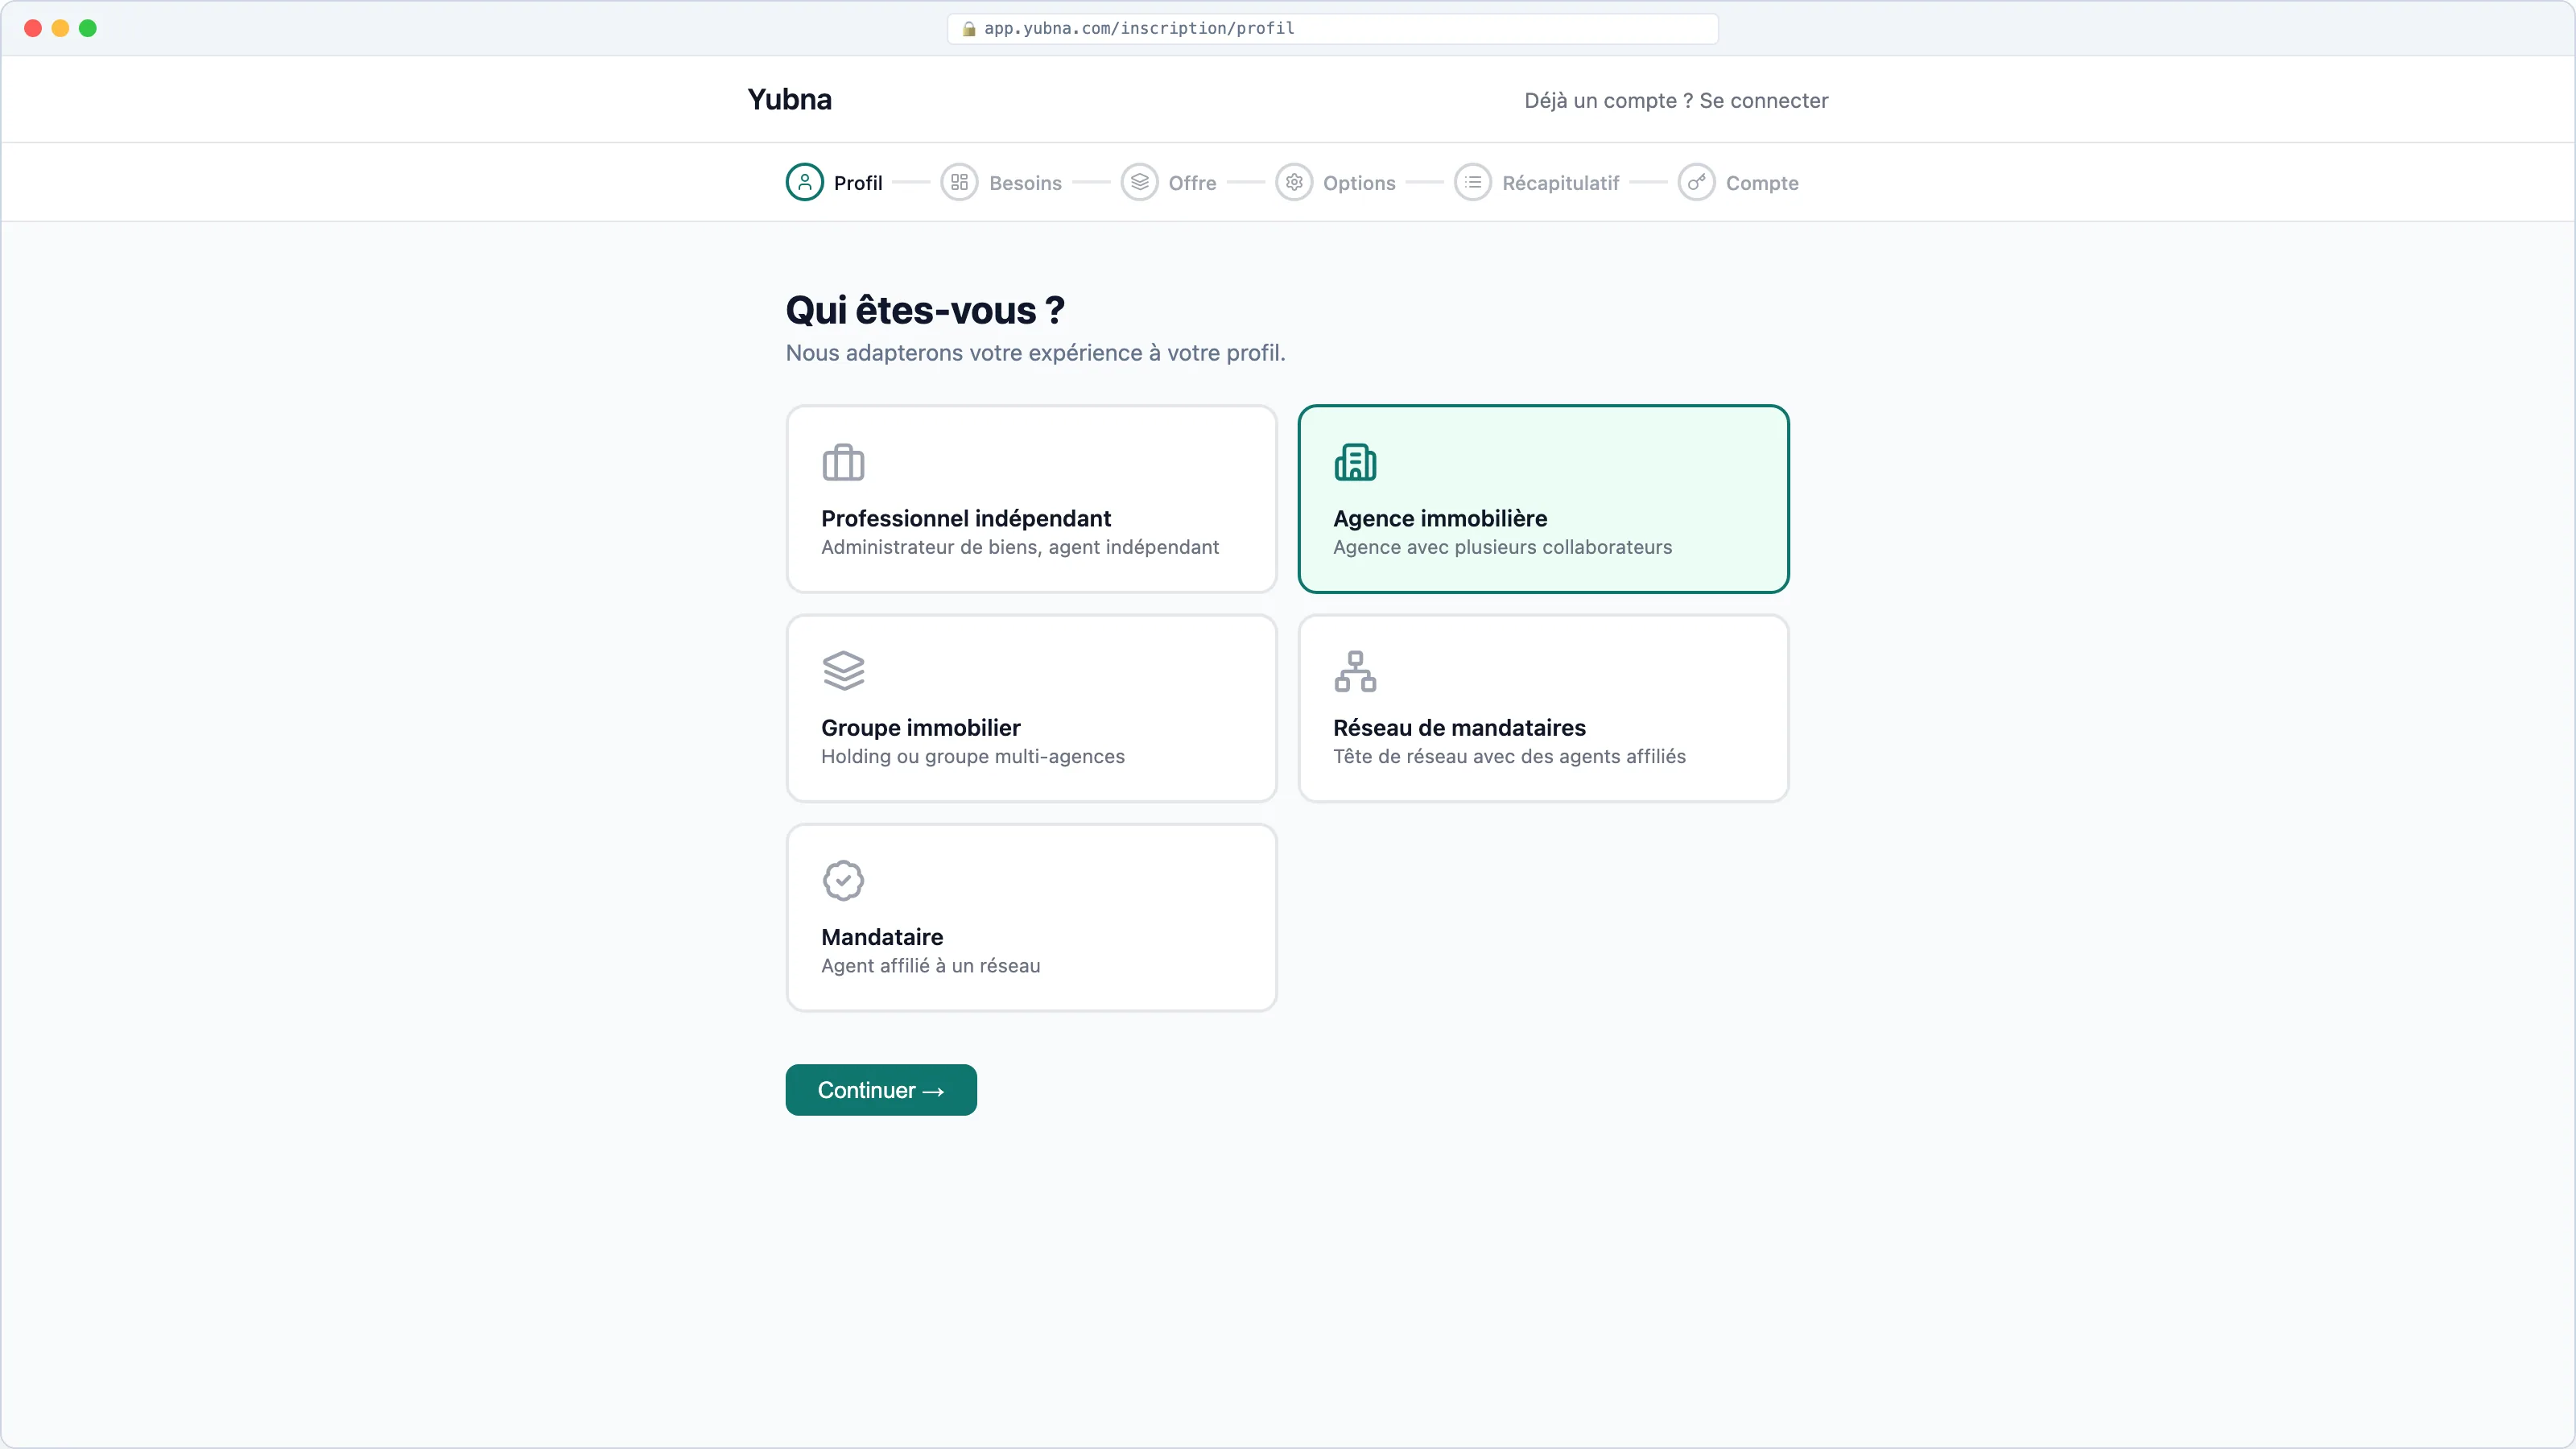The width and height of the screenshot is (2576, 1449).
Task: Select the Professionnel indépendant profile card
Action: [x=1031, y=499]
